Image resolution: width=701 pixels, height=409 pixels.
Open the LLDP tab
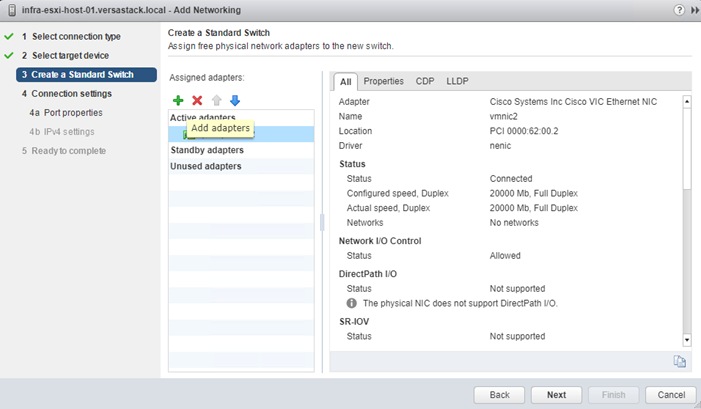tap(457, 81)
